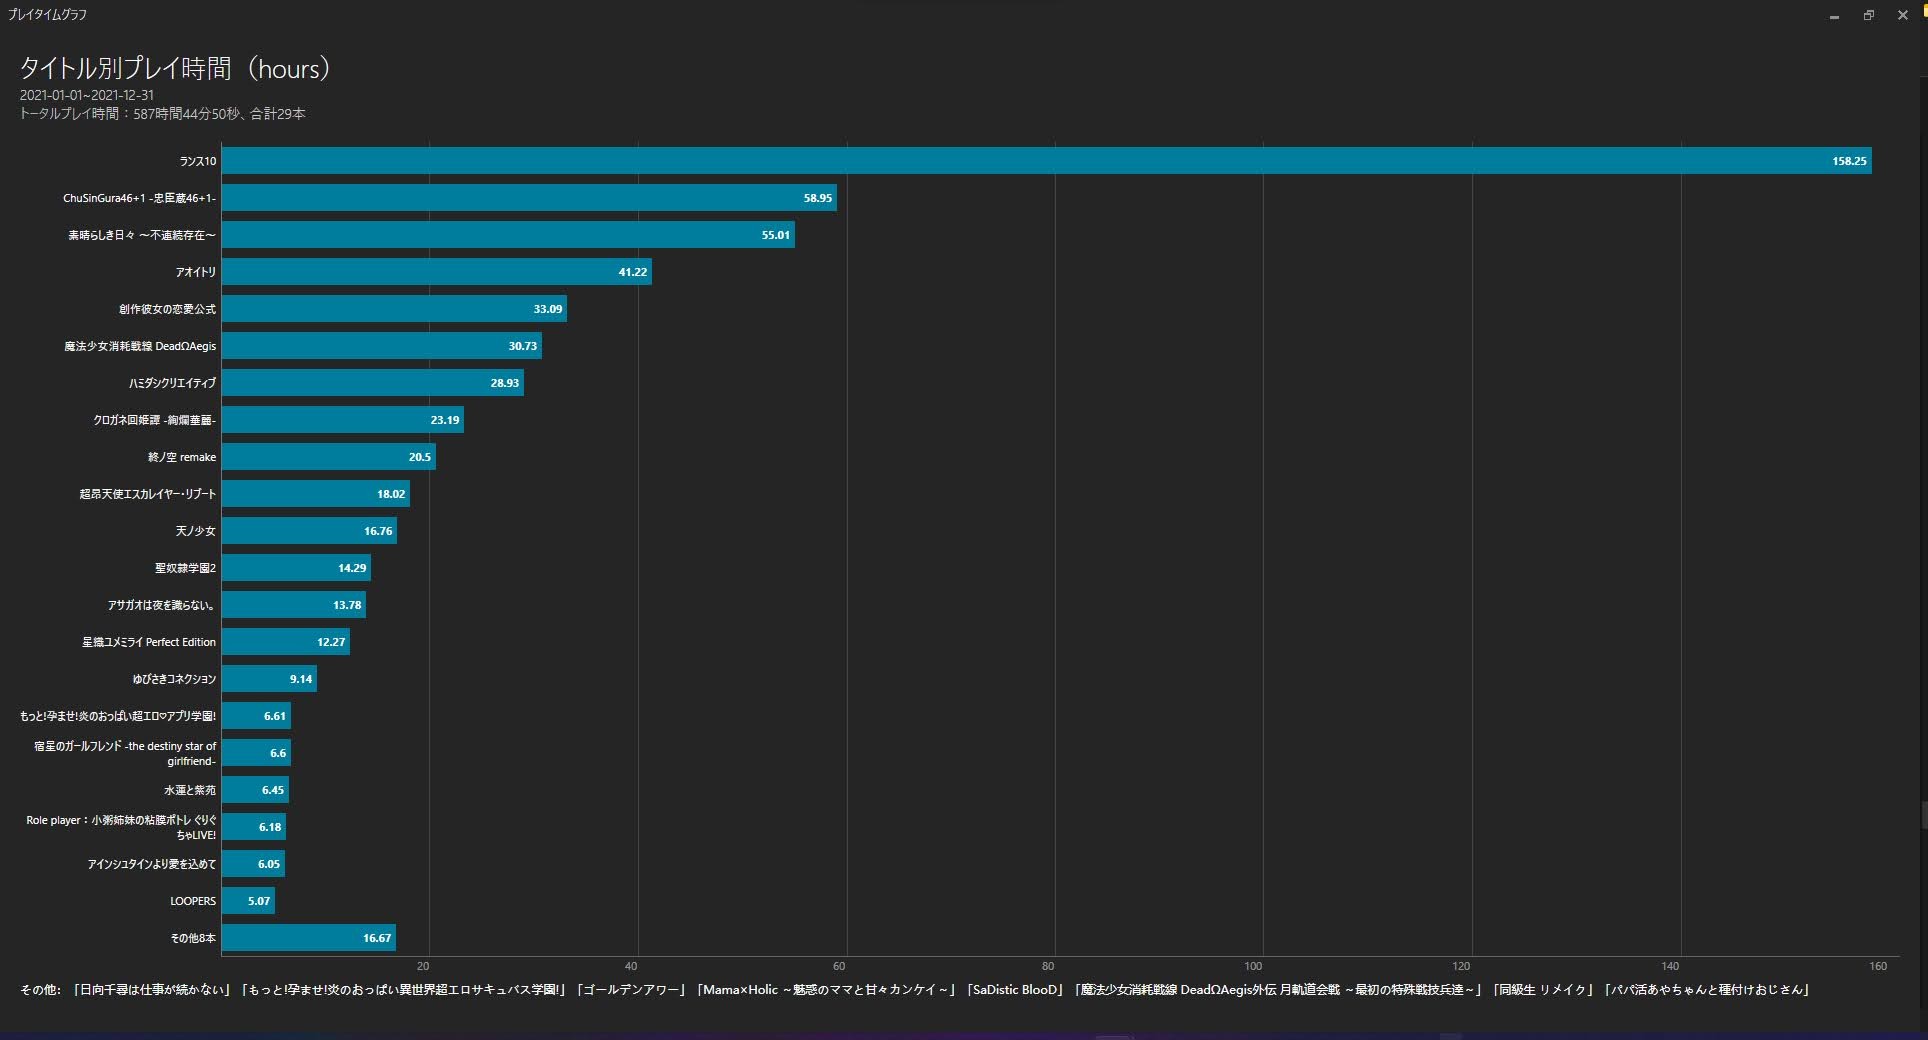The width and height of the screenshot is (1928, 1040).
Task: Click the x-axis tick label 140
Action: click(x=1670, y=966)
